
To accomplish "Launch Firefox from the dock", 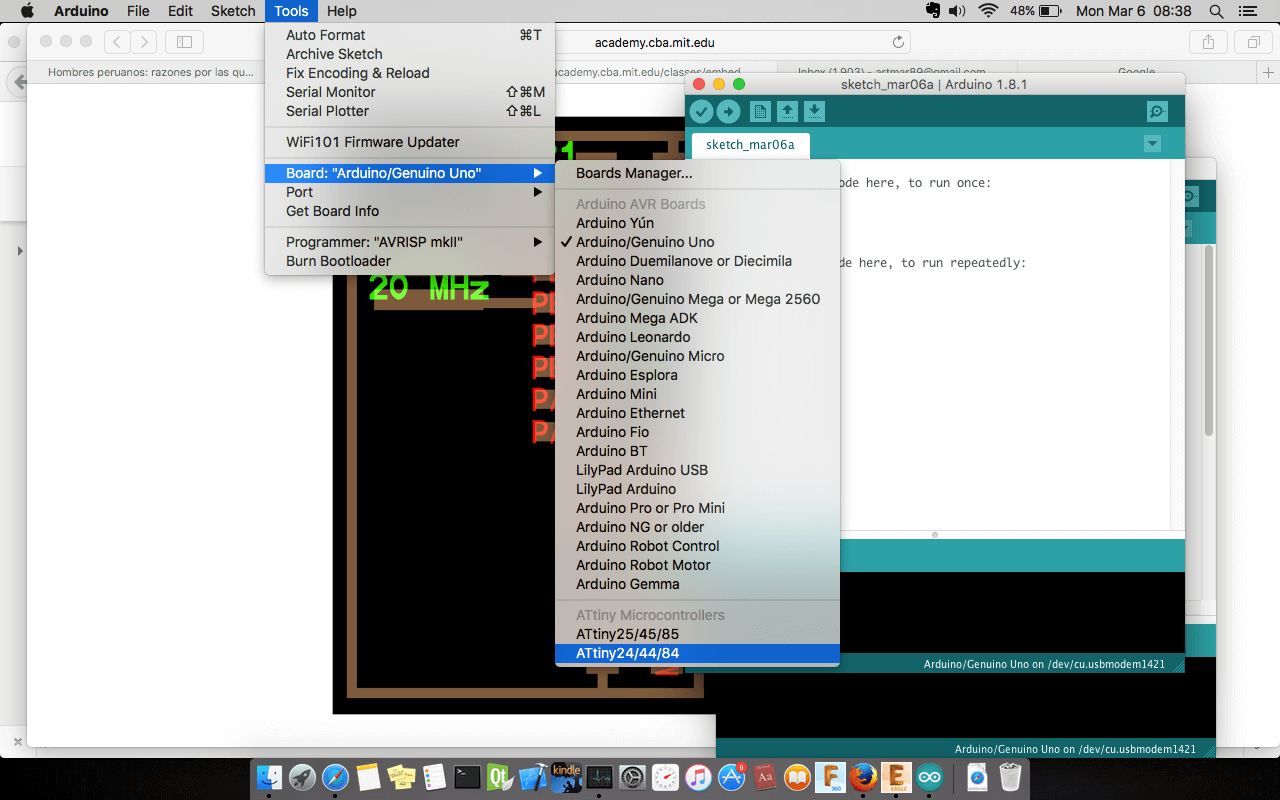I will 863,777.
